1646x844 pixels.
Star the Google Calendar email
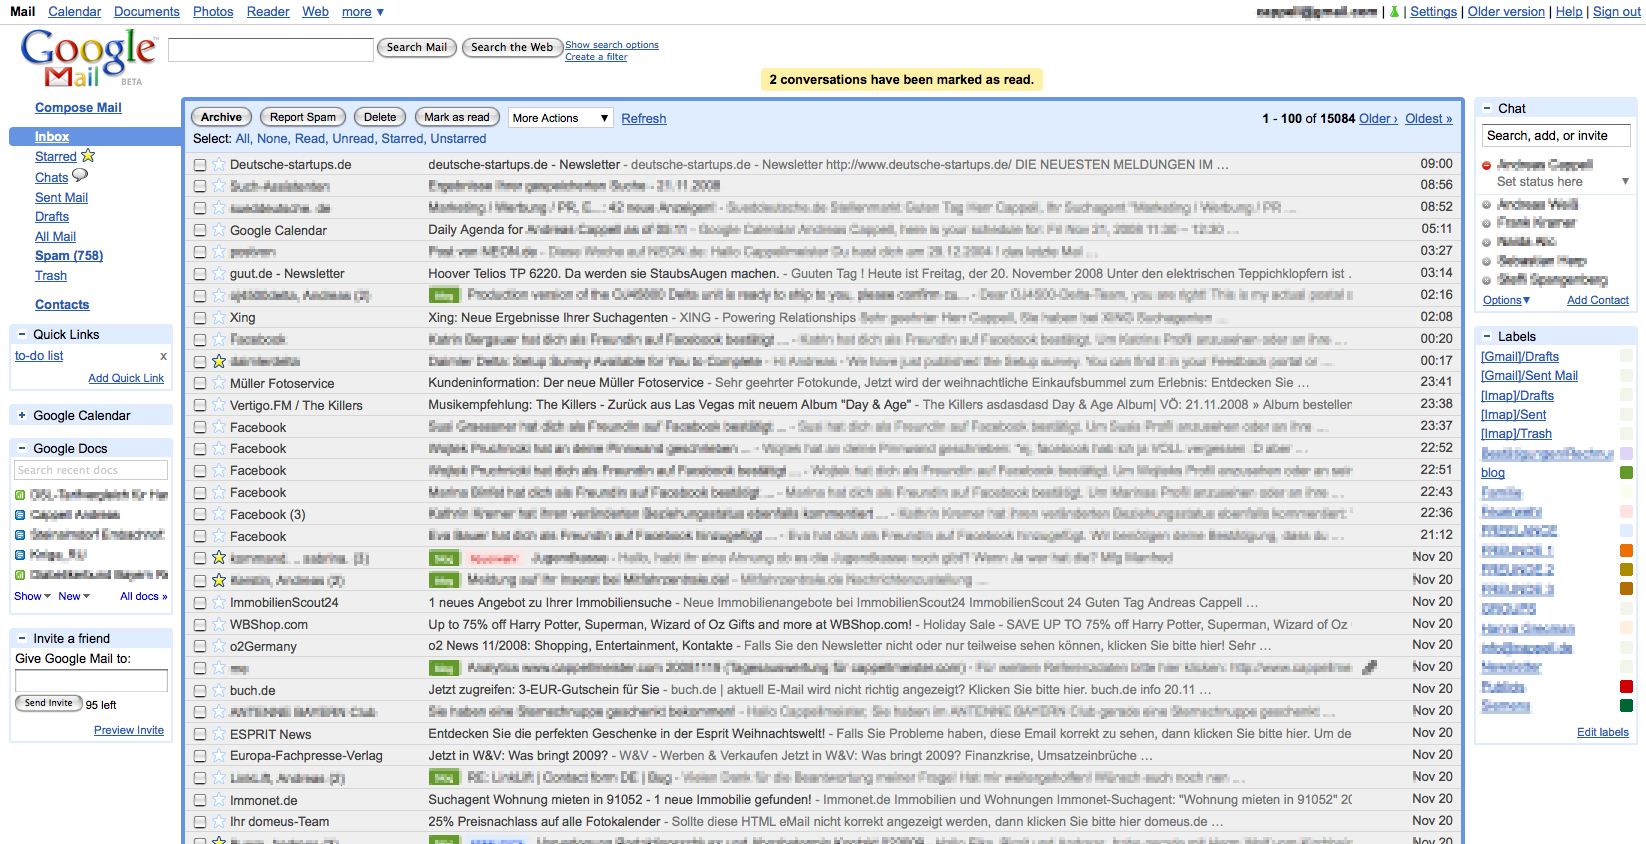point(219,230)
